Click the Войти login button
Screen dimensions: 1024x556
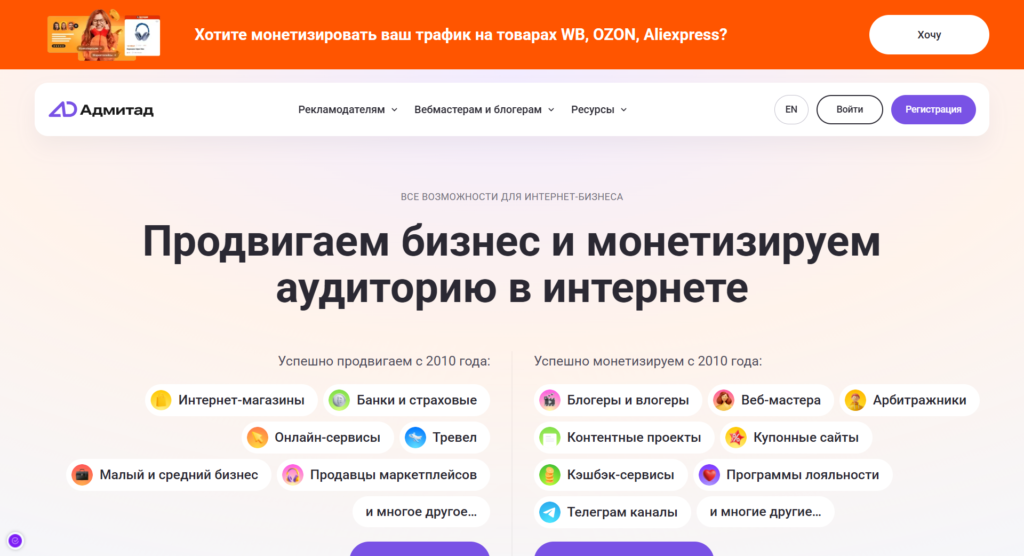(850, 109)
